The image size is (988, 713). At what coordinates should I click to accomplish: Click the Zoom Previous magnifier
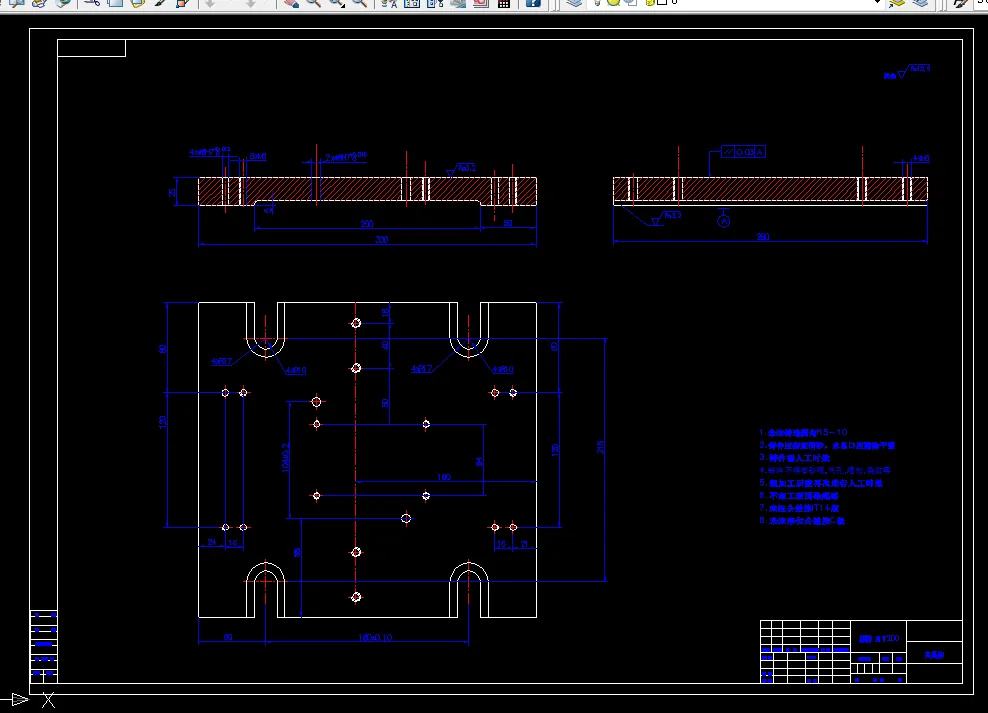pyautogui.click(x=360, y=3)
